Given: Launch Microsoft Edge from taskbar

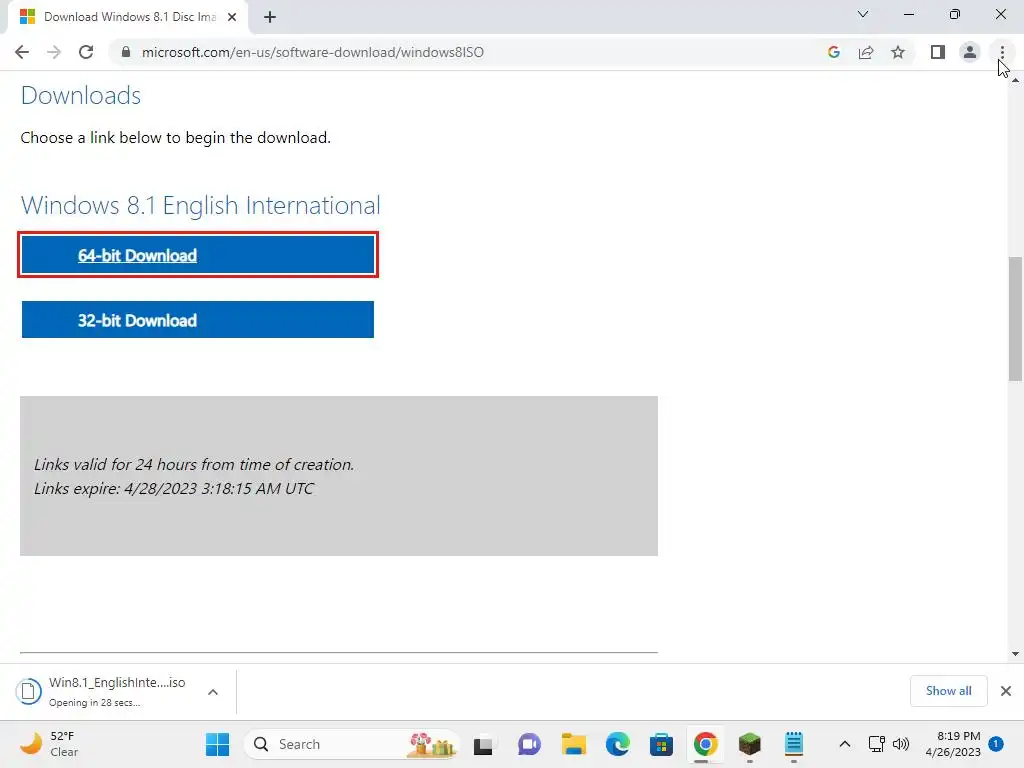Looking at the screenshot, I should (x=617, y=744).
